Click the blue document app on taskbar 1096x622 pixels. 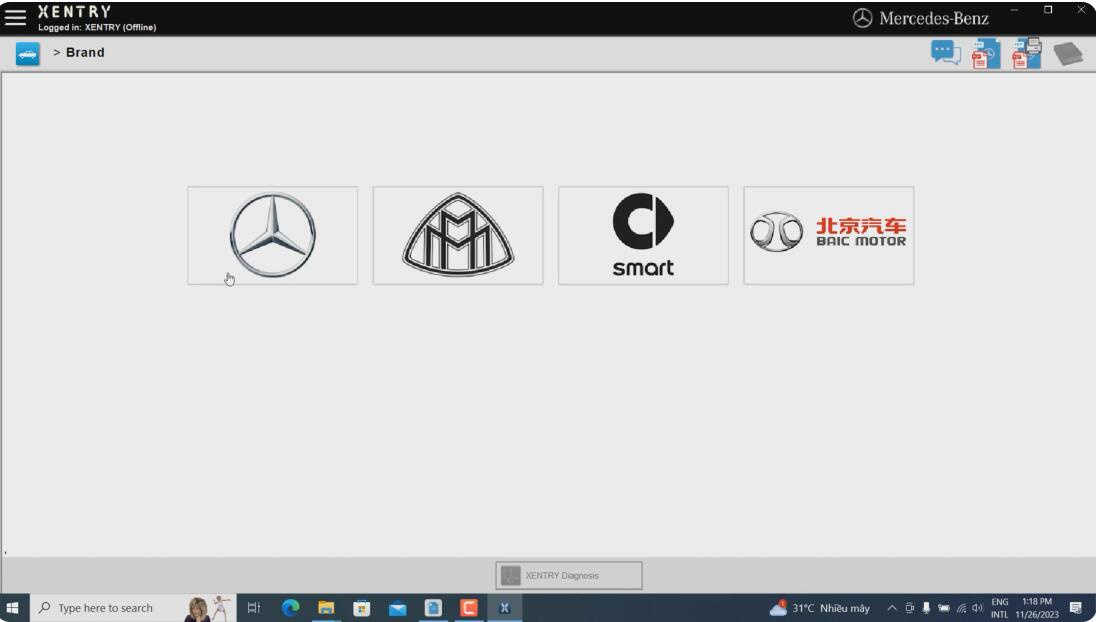pos(433,608)
